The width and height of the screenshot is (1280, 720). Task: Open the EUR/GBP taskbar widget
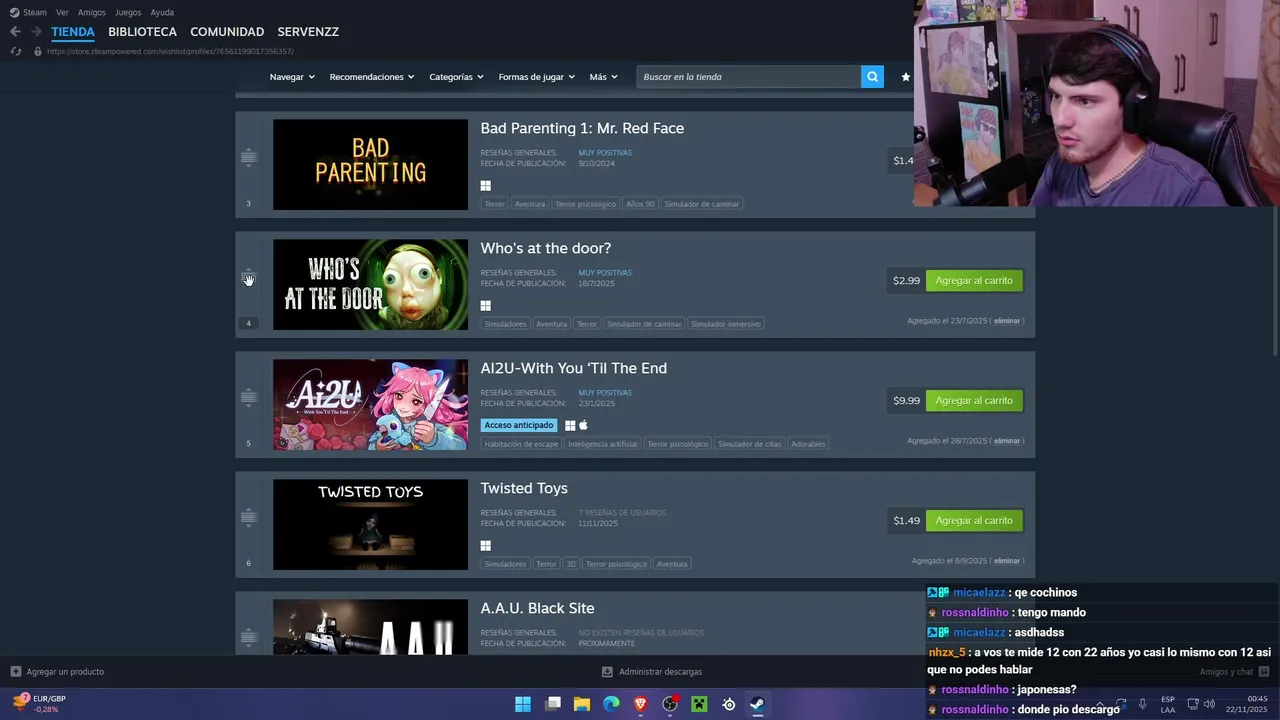click(x=40, y=704)
